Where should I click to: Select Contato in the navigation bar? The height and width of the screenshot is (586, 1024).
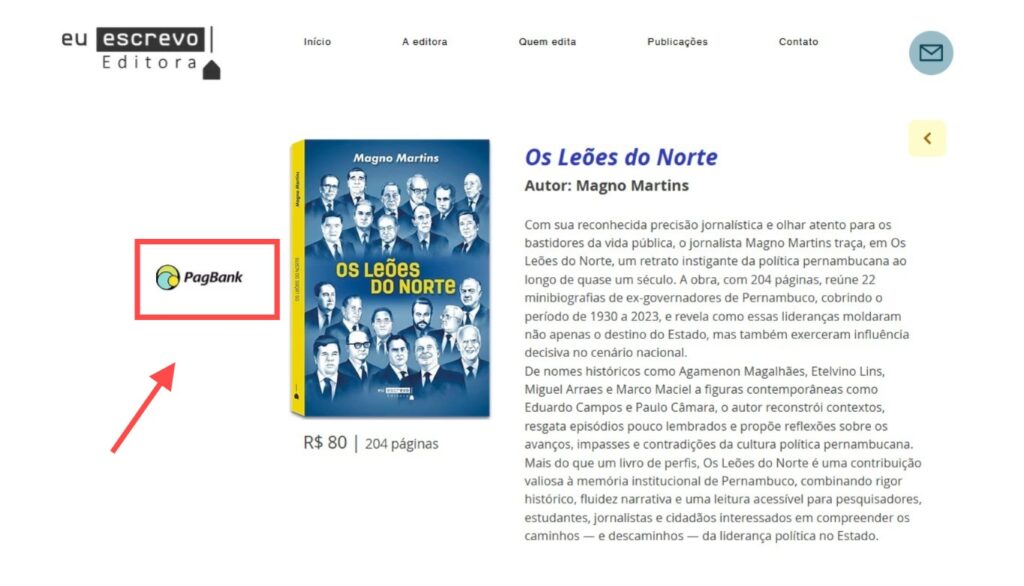click(798, 42)
